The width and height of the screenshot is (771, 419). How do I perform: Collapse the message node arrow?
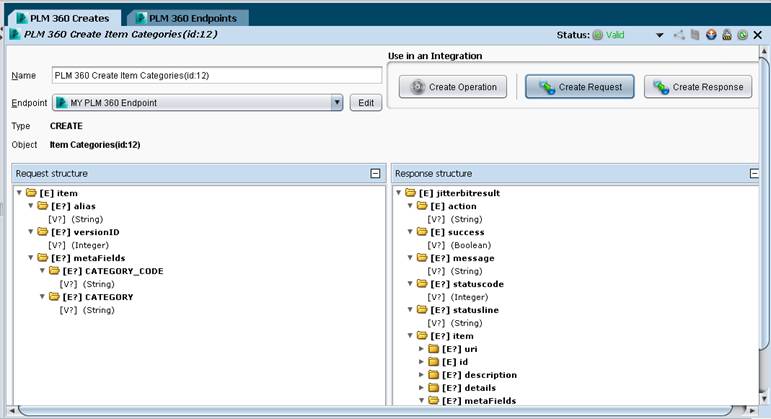coord(410,258)
